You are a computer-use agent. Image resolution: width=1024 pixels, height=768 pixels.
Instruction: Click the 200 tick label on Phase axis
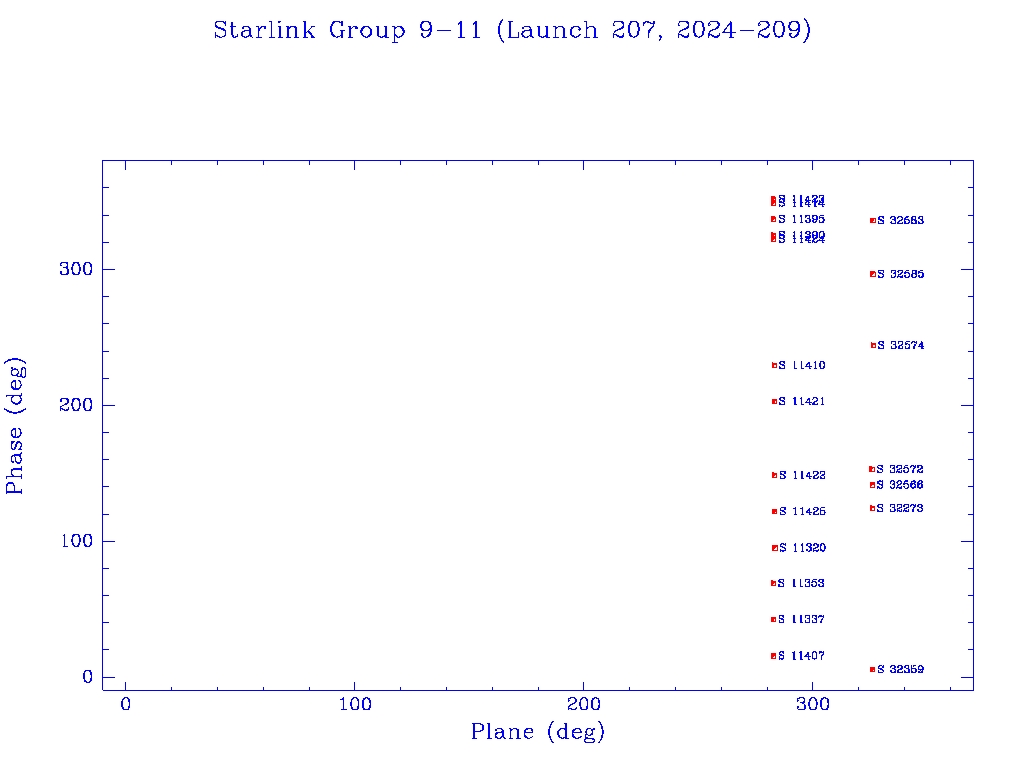coord(76,405)
